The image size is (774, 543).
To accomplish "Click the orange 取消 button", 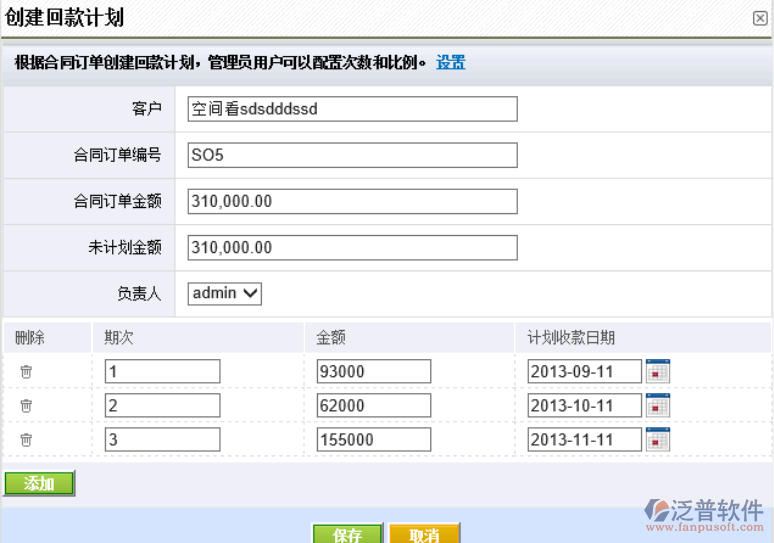I will click(424, 534).
